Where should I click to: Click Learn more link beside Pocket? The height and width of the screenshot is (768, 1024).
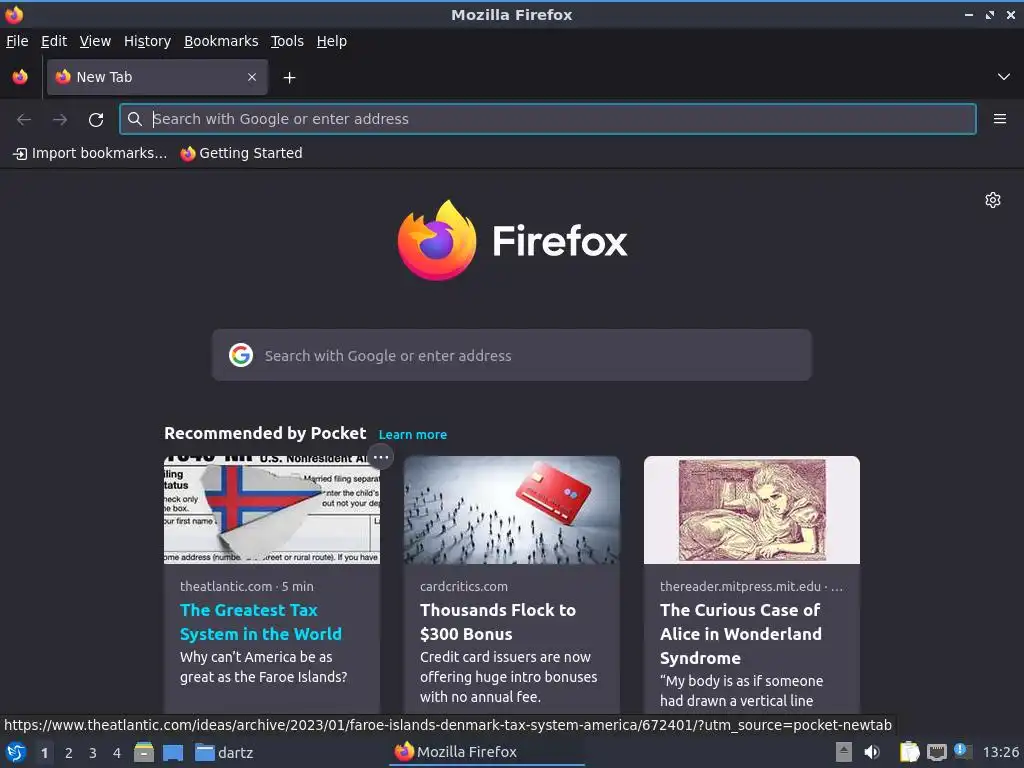[x=413, y=435]
